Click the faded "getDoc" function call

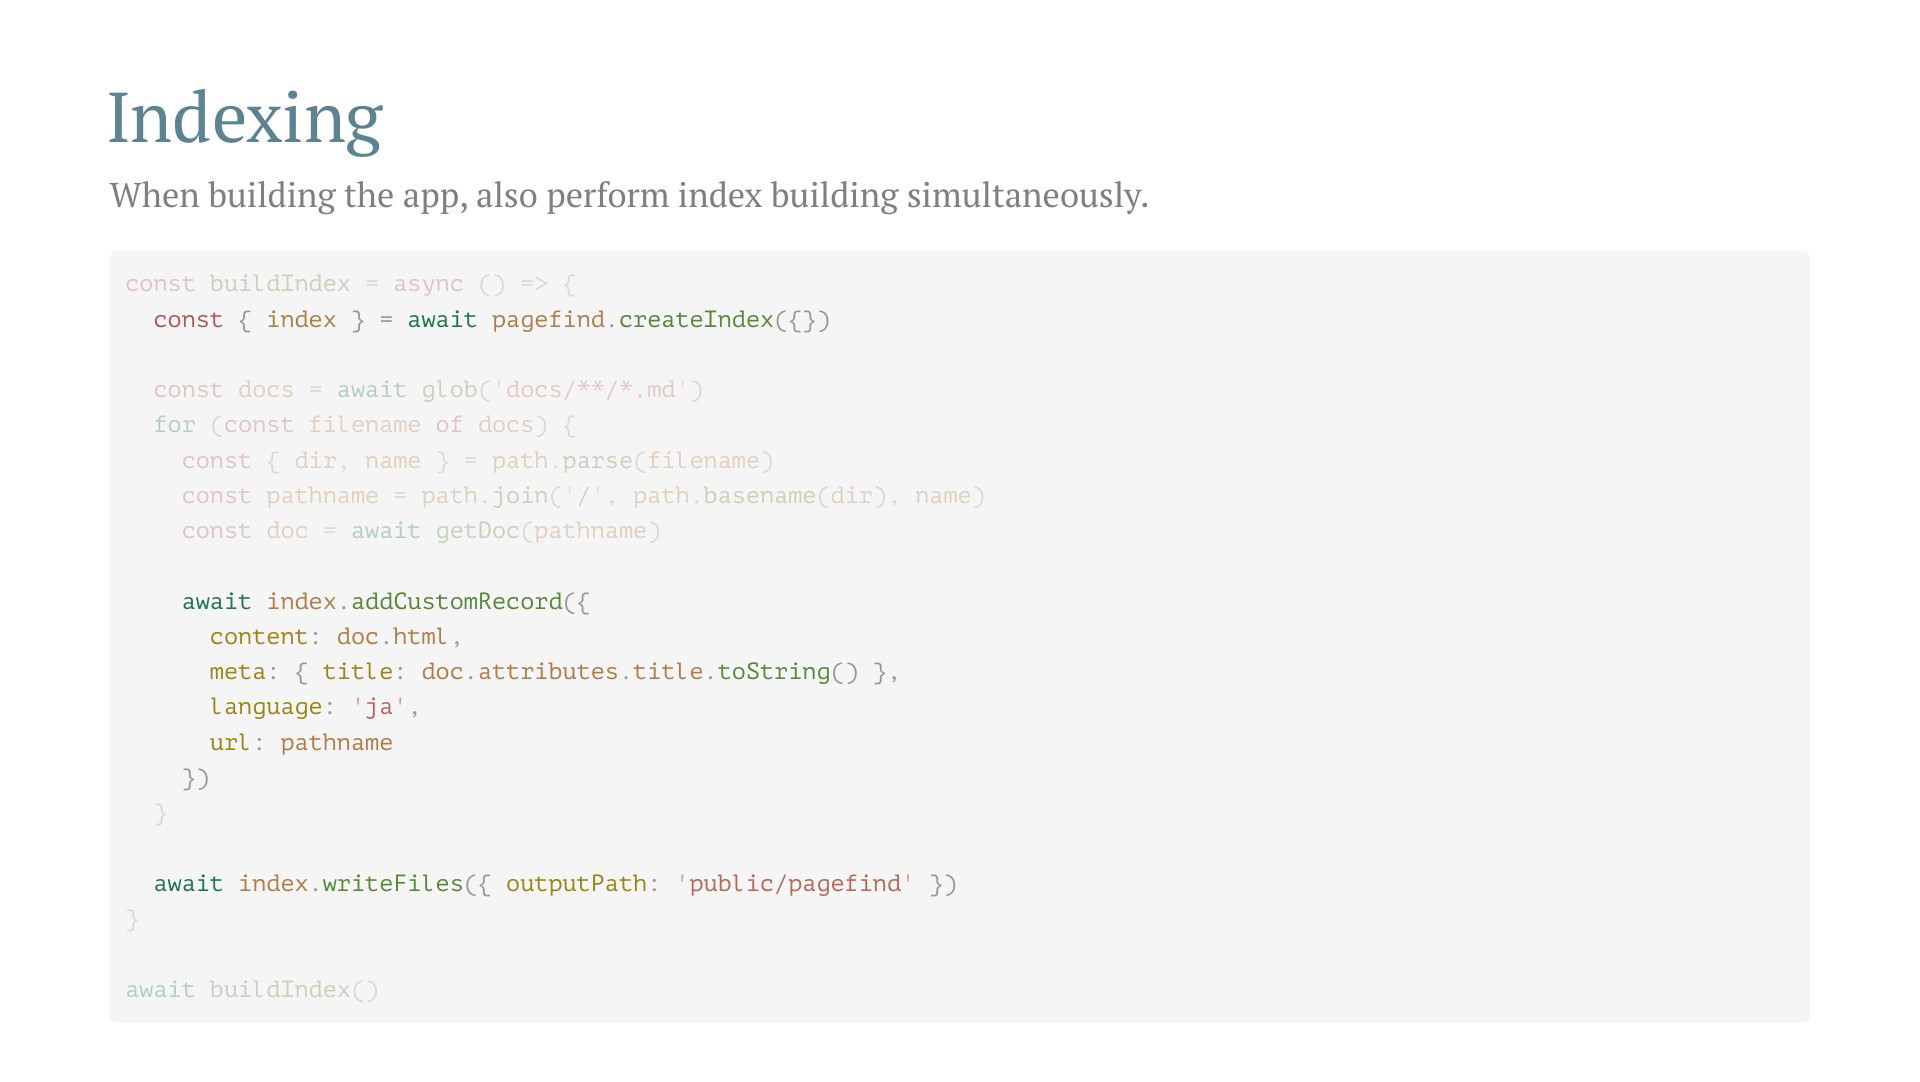[477, 531]
